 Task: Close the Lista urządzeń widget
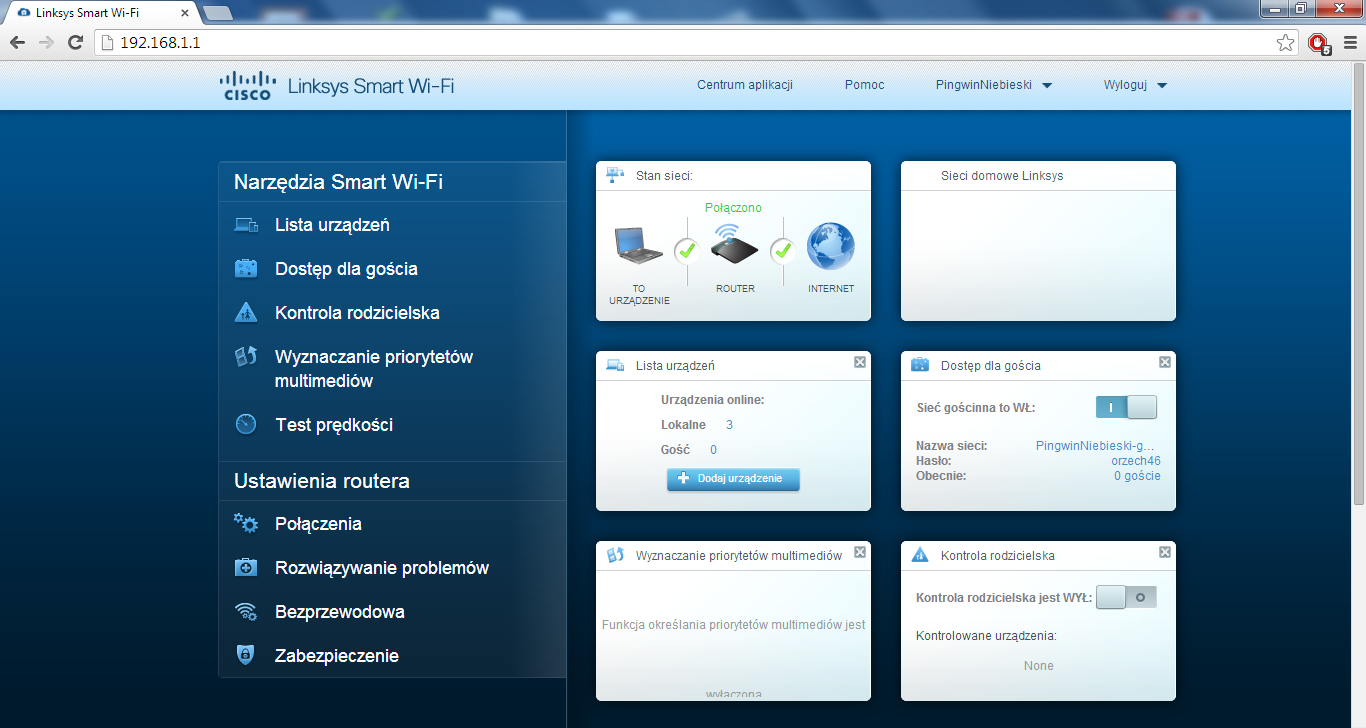click(860, 362)
